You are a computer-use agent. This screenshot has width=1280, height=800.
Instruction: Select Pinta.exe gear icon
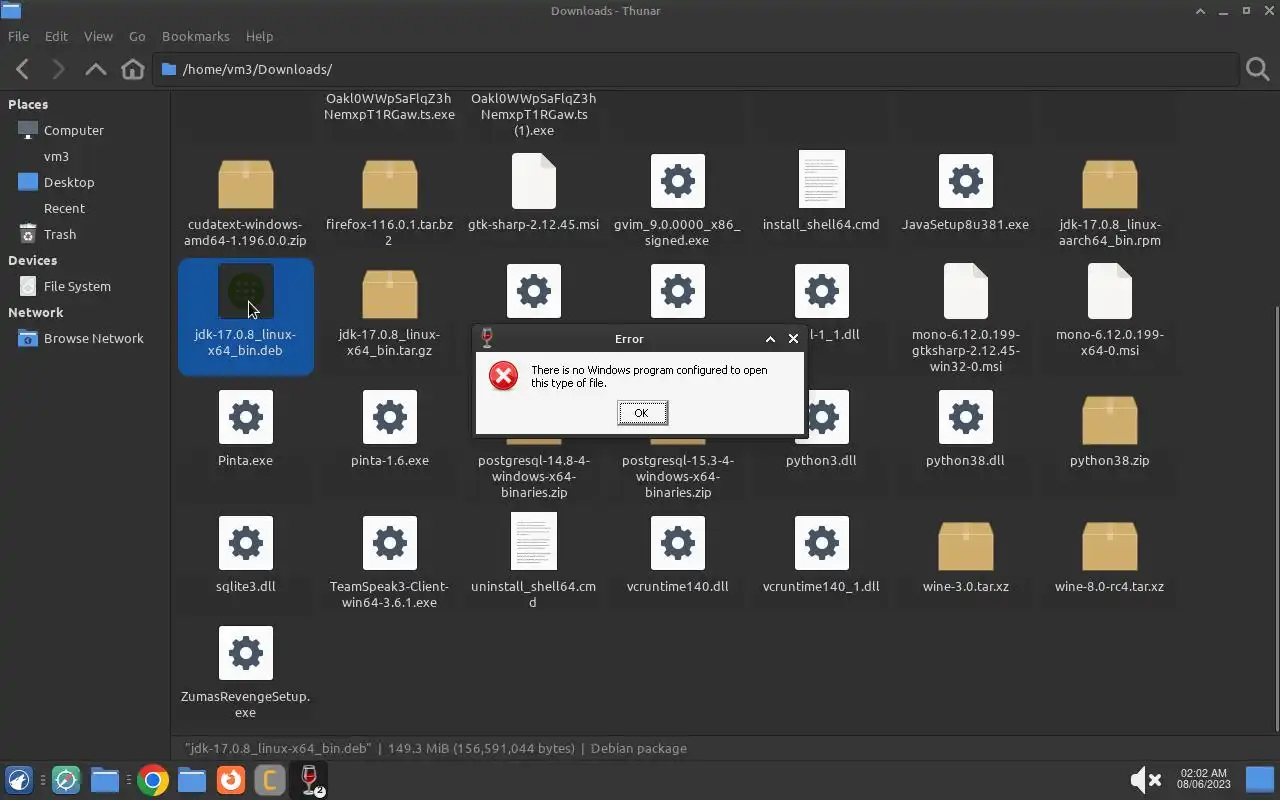(x=246, y=417)
